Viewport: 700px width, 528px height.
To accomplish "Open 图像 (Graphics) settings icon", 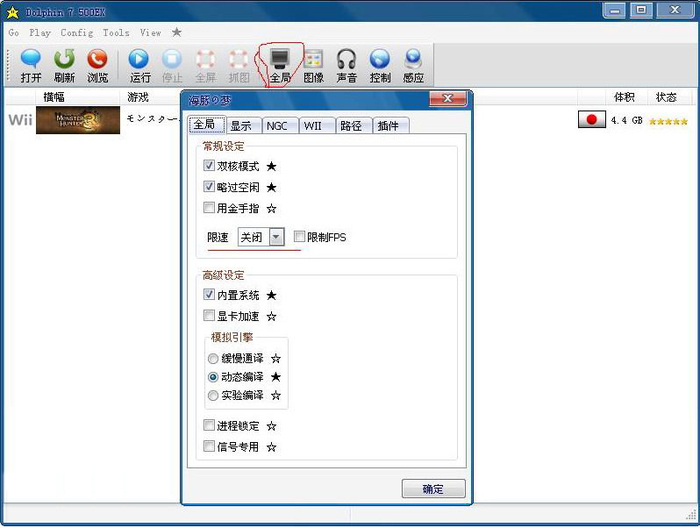I will click(x=313, y=65).
